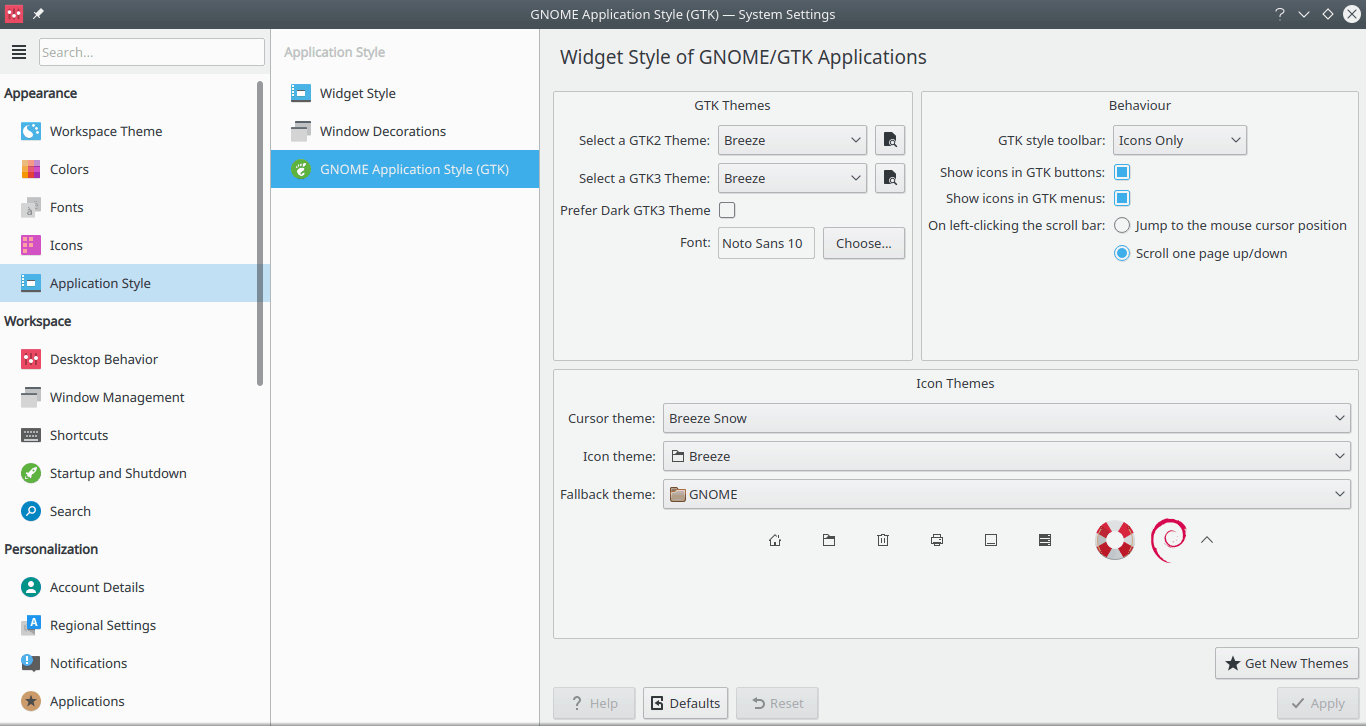The height and width of the screenshot is (726, 1366).
Task: Click the Apply button
Action: pos(1318,703)
